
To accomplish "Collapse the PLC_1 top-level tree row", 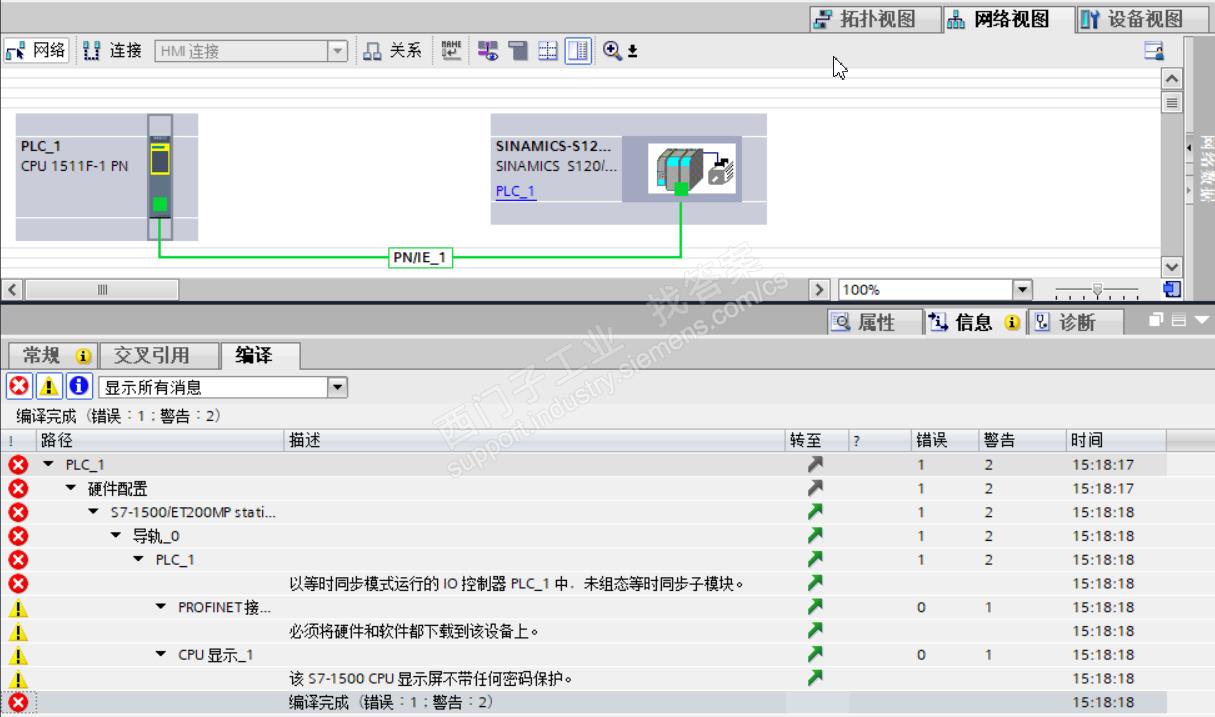I will (x=48, y=465).
